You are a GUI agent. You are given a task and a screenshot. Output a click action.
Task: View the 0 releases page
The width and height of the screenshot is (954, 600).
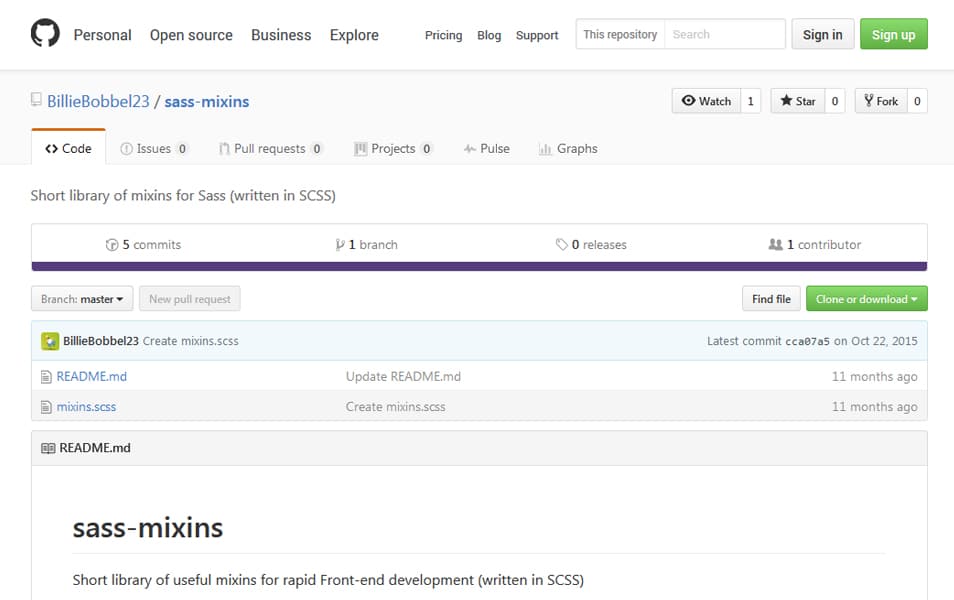pyautogui.click(x=591, y=245)
